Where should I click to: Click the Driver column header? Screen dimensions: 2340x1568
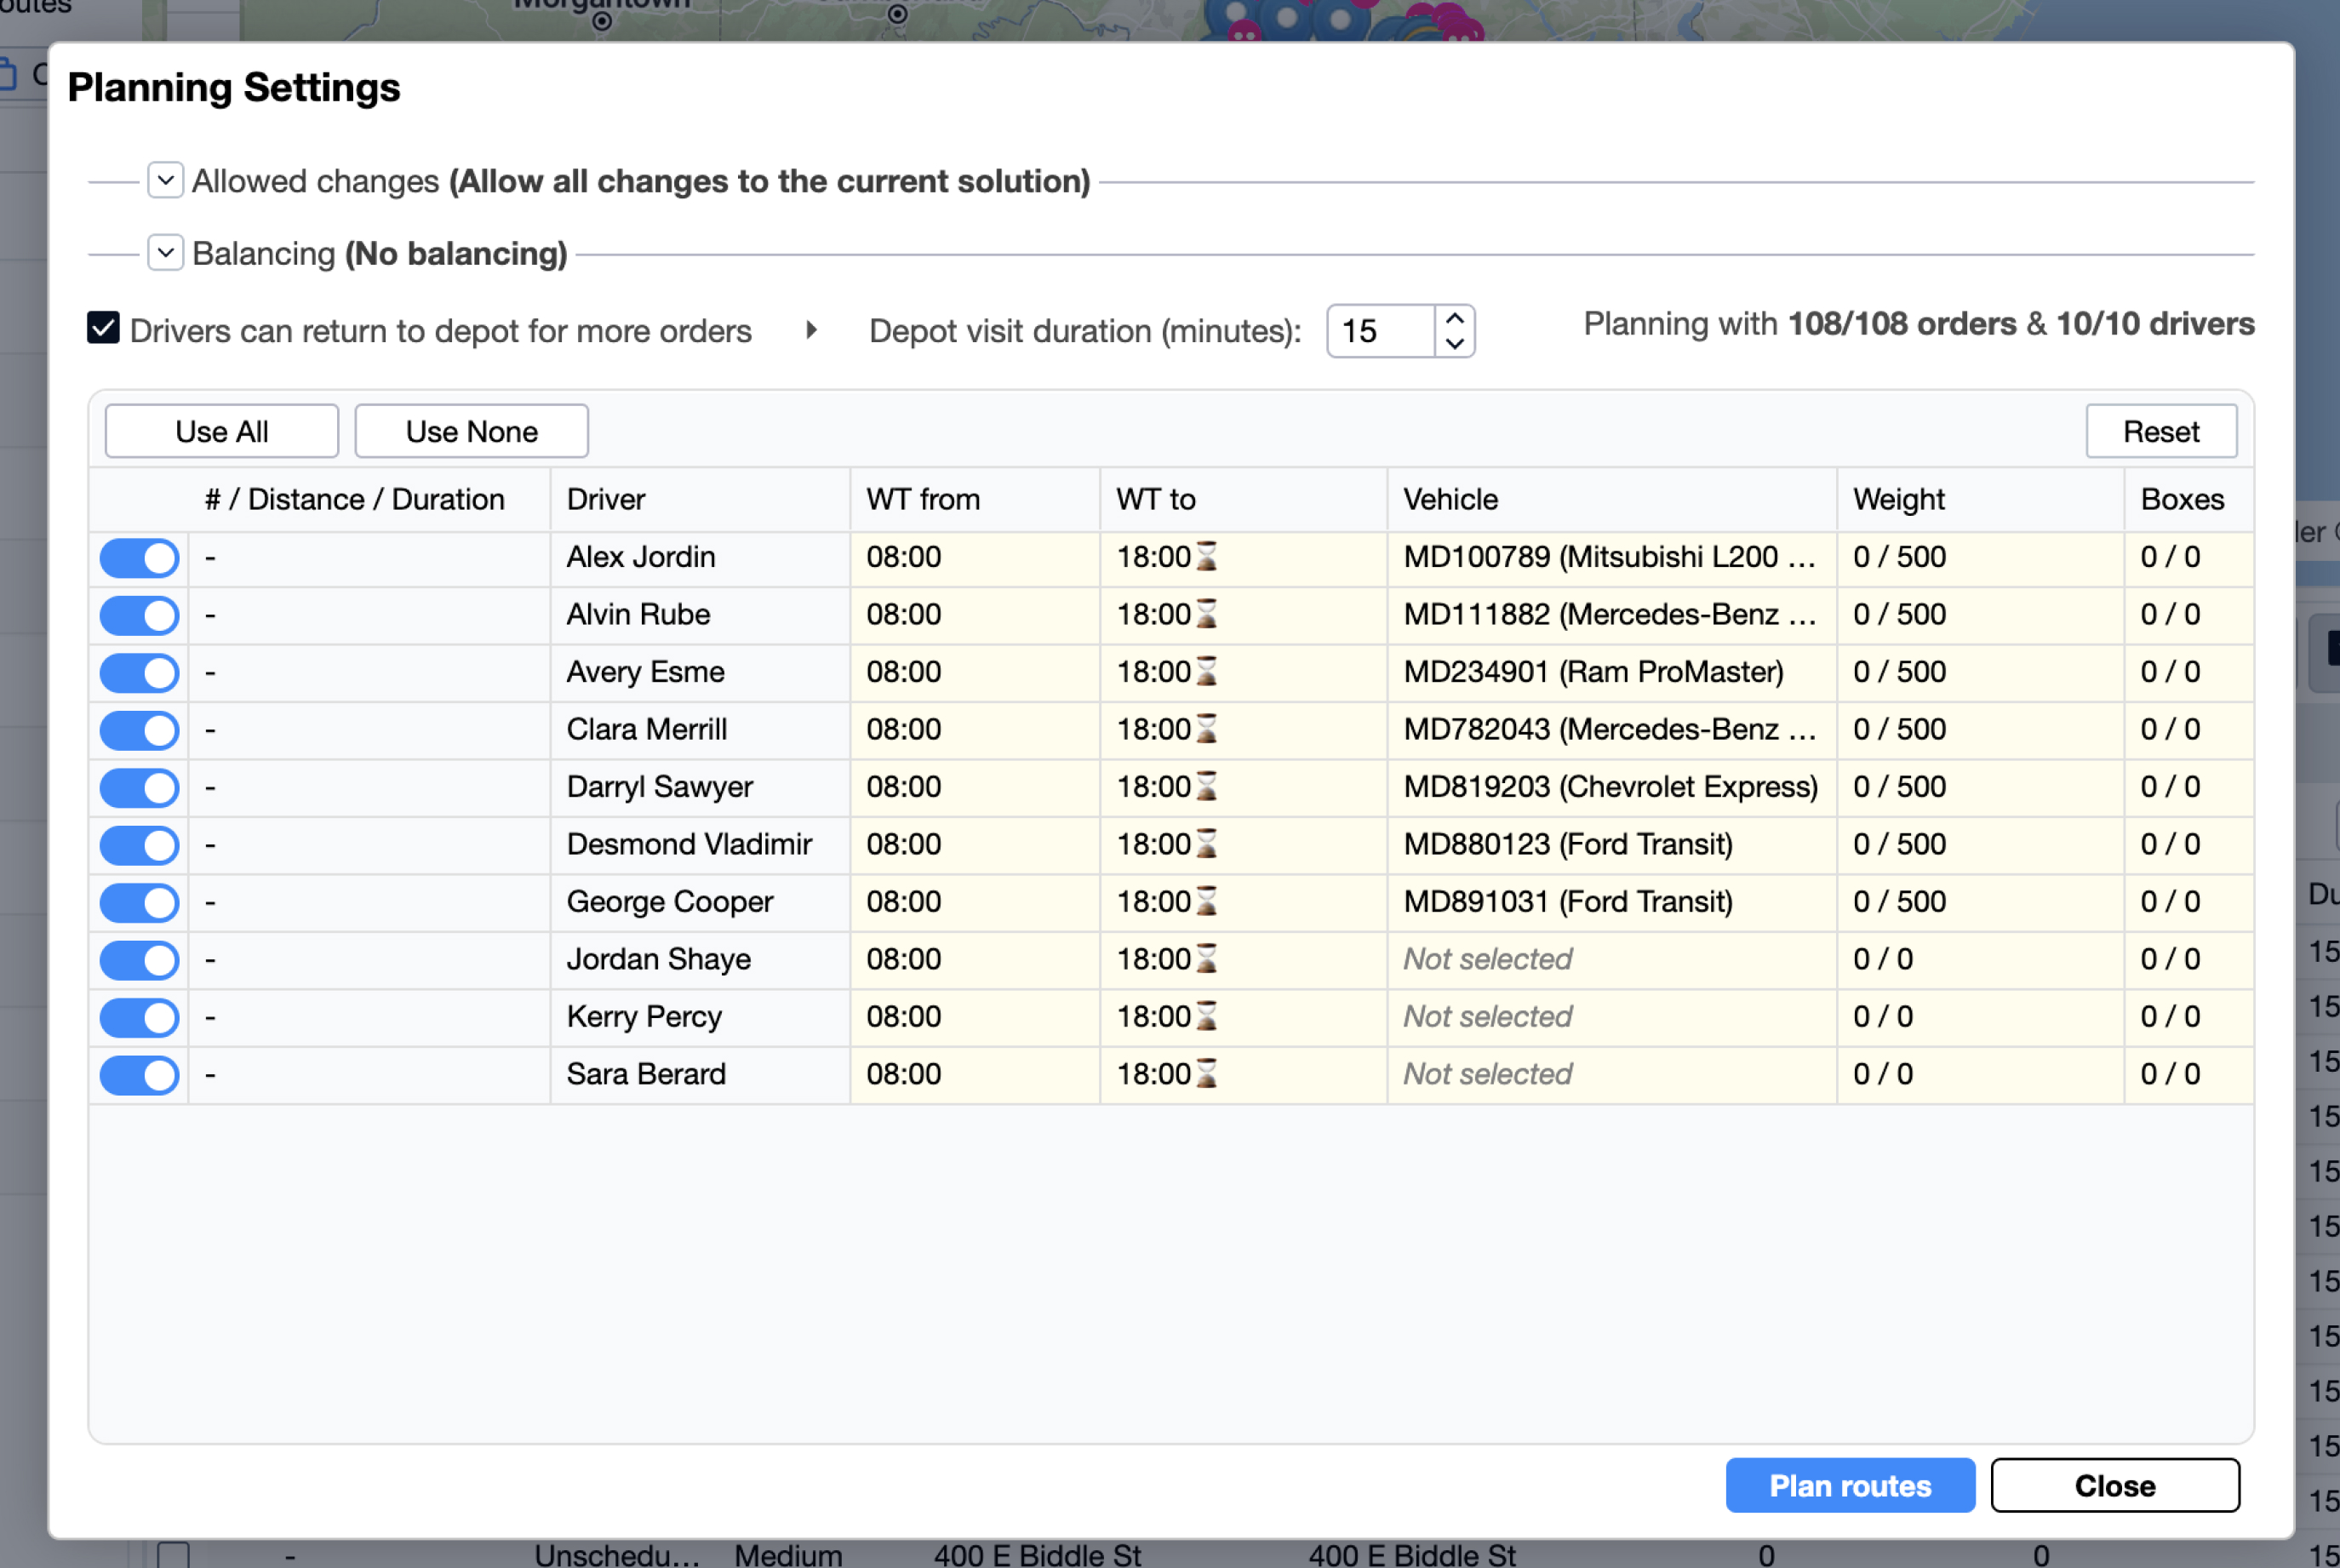click(700, 499)
